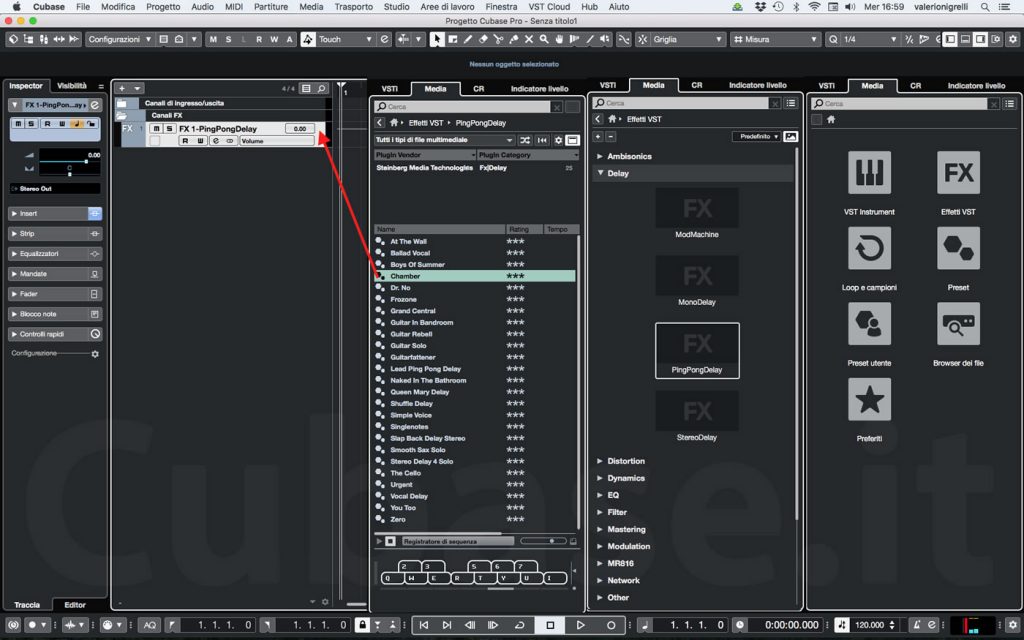Viewport: 1024px width, 640px height.
Task: Solo the FX 1-PingPongDelay track
Action: [169, 129]
